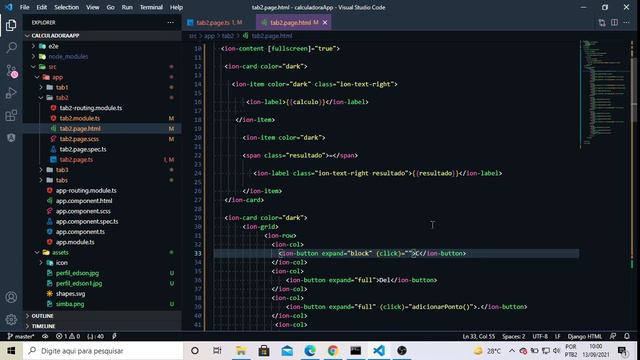Image resolution: width=640 pixels, height=360 pixels.
Task: Click the code minimap preview
Action: coord(605,94)
